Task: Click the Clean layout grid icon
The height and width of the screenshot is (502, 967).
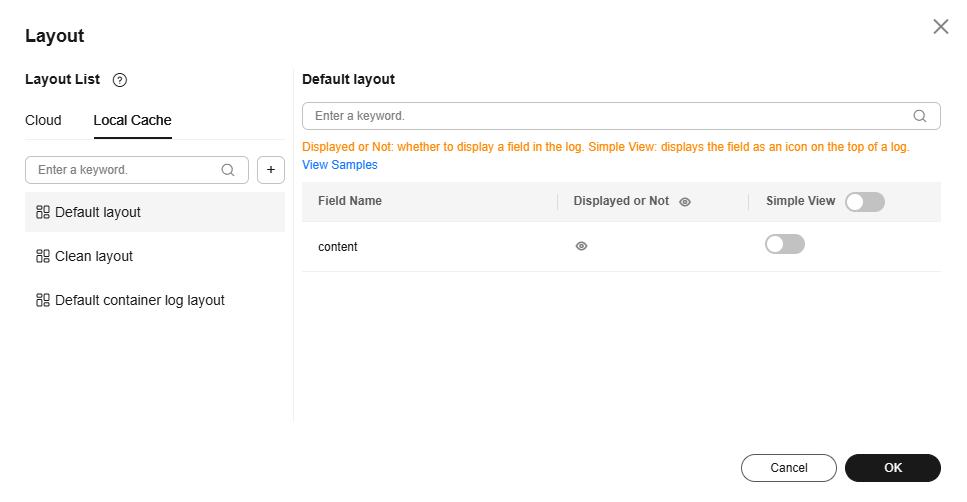Action: coord(42,256)
